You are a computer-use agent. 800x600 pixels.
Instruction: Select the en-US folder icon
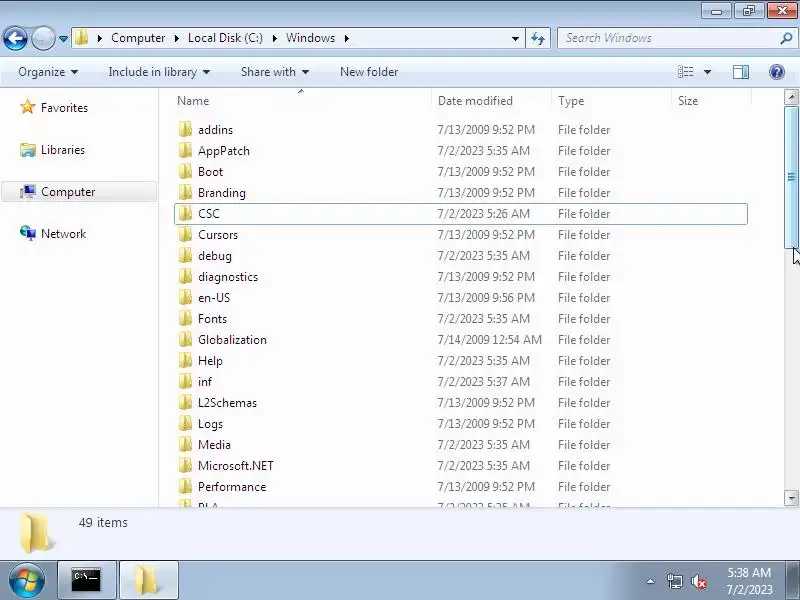[x=186, y=297]
